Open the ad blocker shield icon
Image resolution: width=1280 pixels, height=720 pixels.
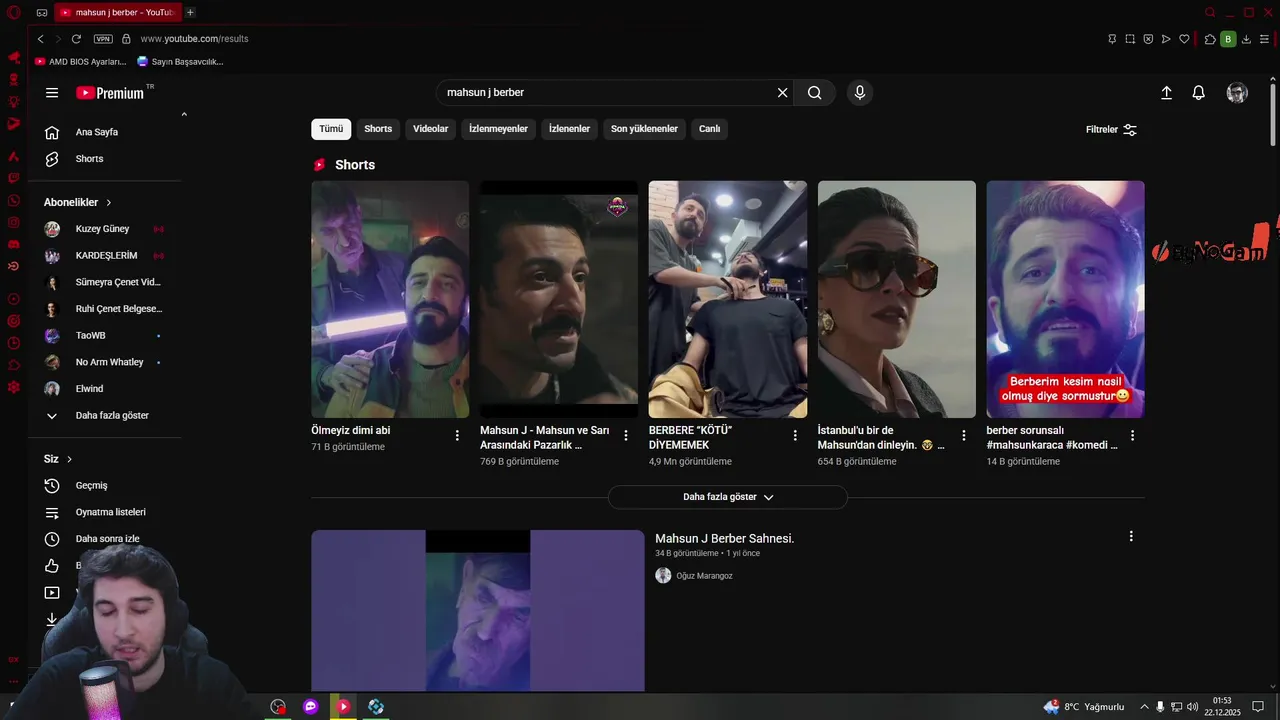[1148, 39]
